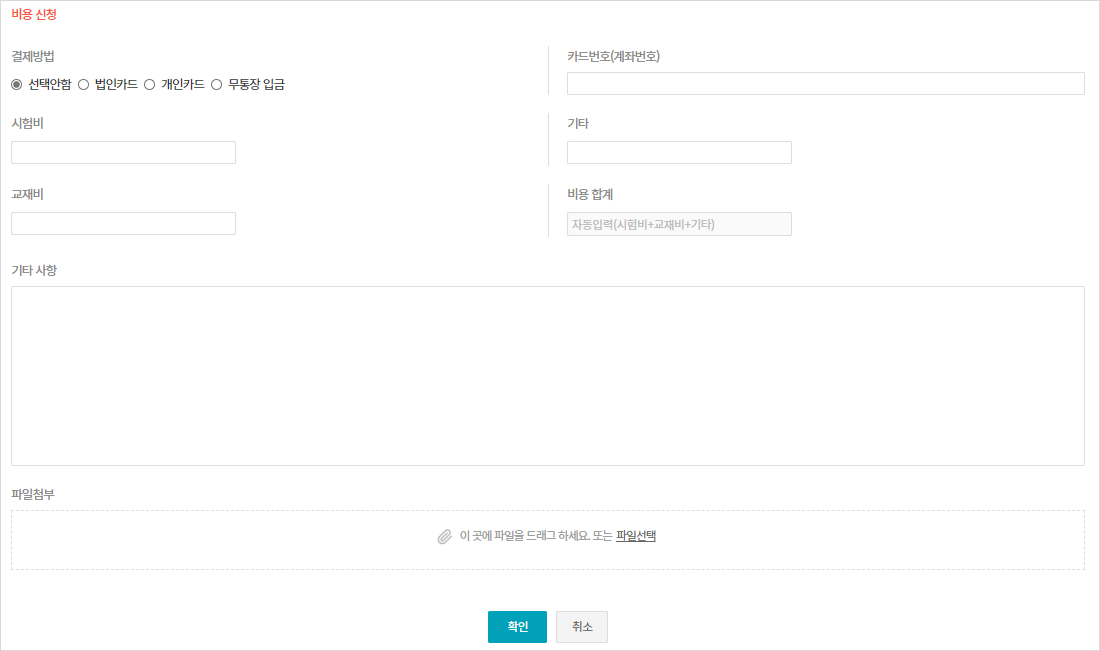1100x651 pixels.
Task: Select the 개인카드 radio option
Action: (x=150, y=85)
